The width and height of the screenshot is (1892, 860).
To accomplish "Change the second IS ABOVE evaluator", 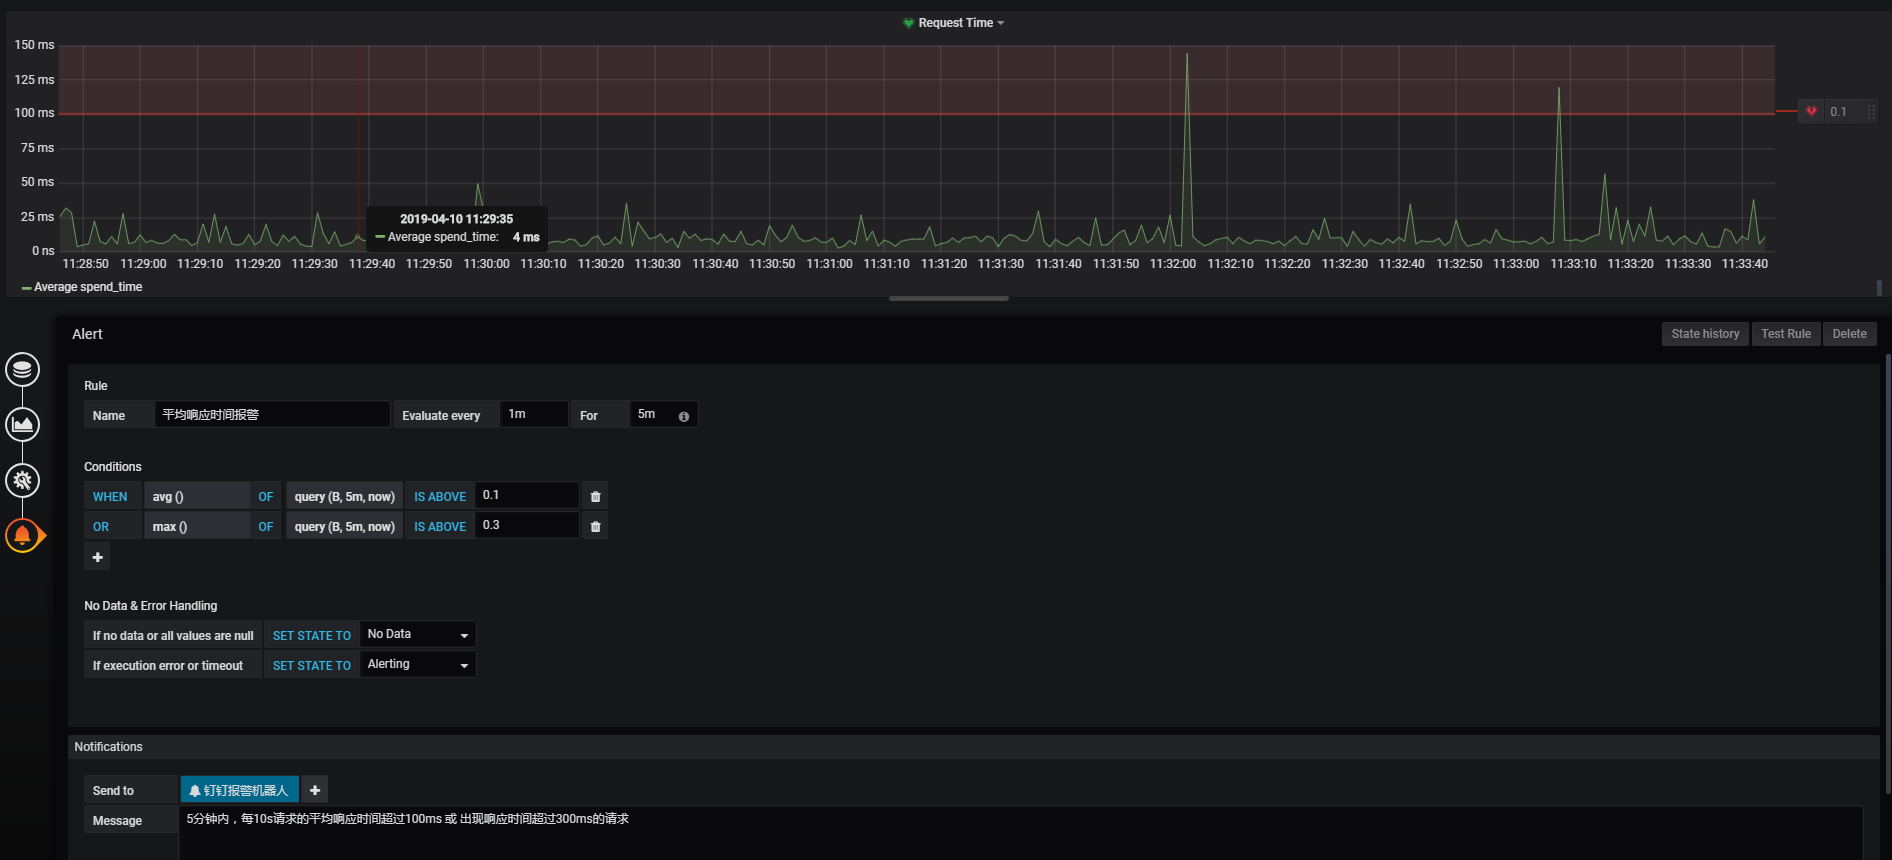I will tap(440, 526).
